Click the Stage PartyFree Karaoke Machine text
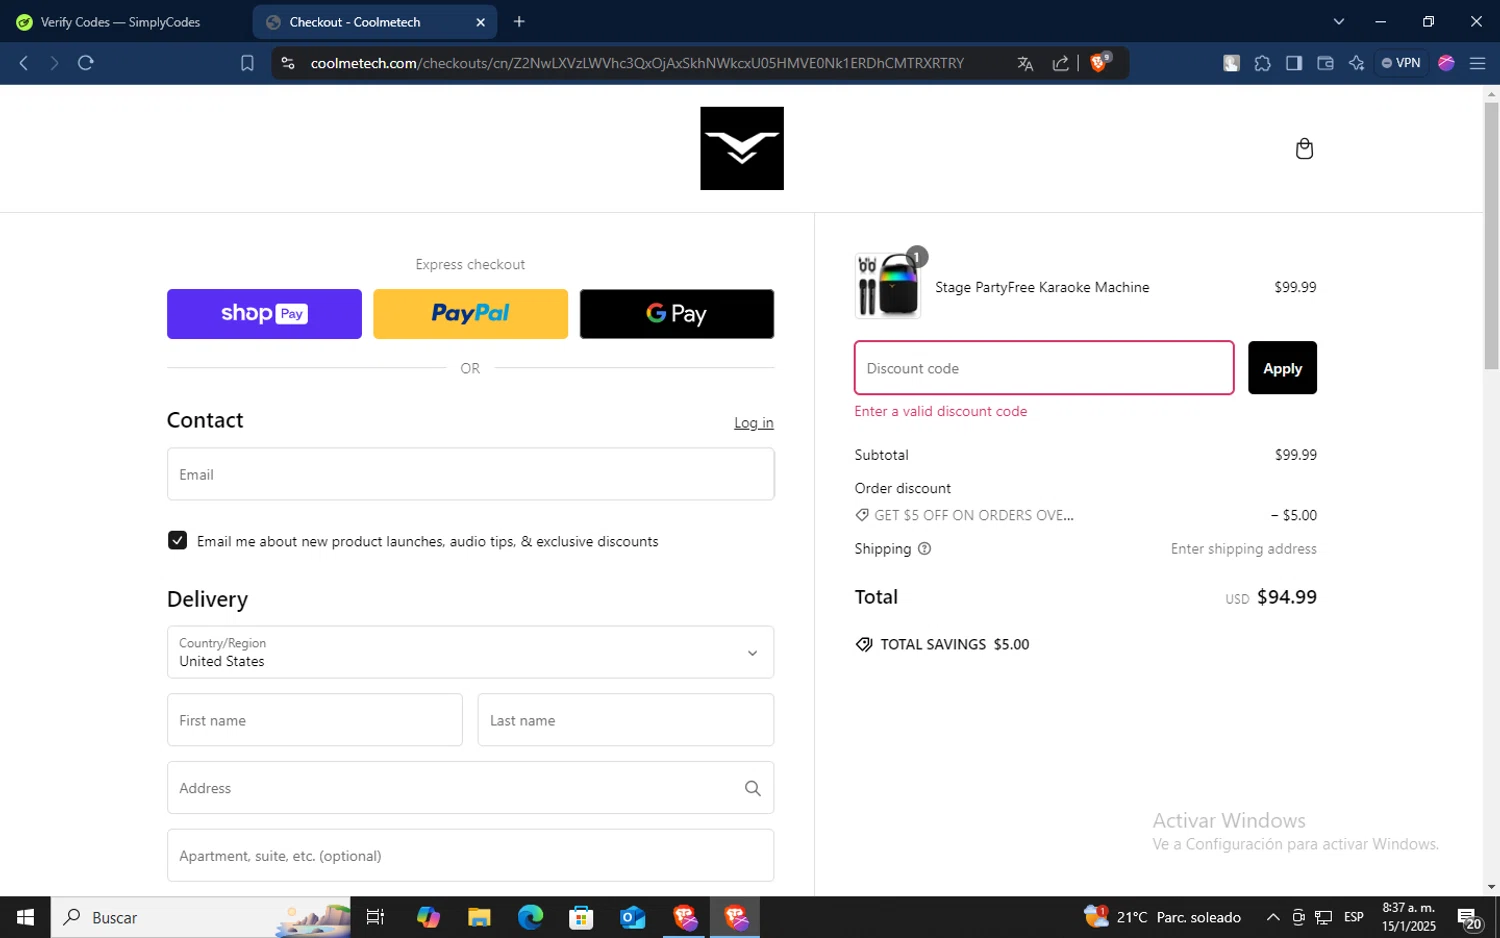The height and width of the screenshot is (938, 1500). [1042, 287]
